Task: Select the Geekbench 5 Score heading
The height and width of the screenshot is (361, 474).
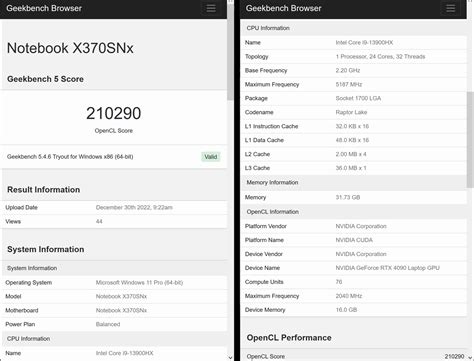Action: tap(45, 79)
